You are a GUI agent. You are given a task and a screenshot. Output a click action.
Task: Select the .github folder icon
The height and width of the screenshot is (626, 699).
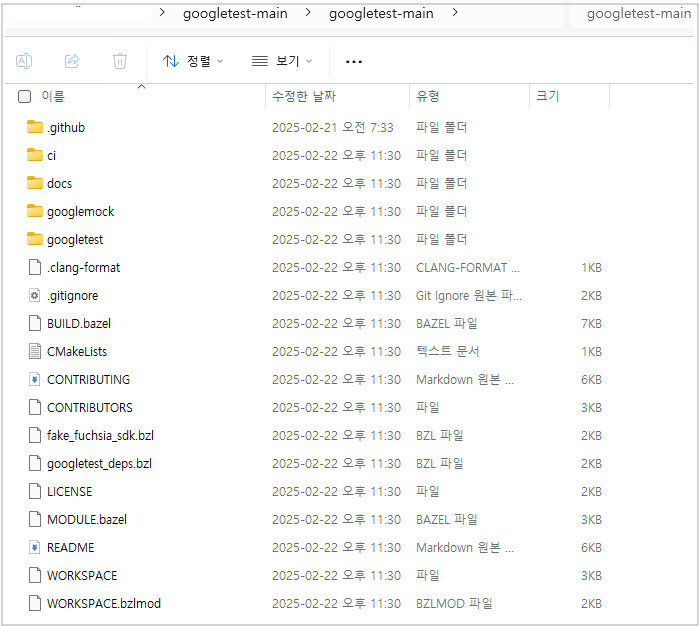[x=35, y=127]
